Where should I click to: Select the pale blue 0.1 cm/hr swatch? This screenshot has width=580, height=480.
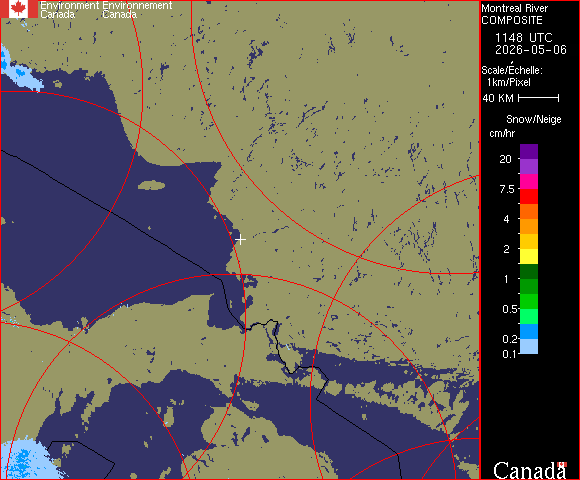[x=529, y=347]
